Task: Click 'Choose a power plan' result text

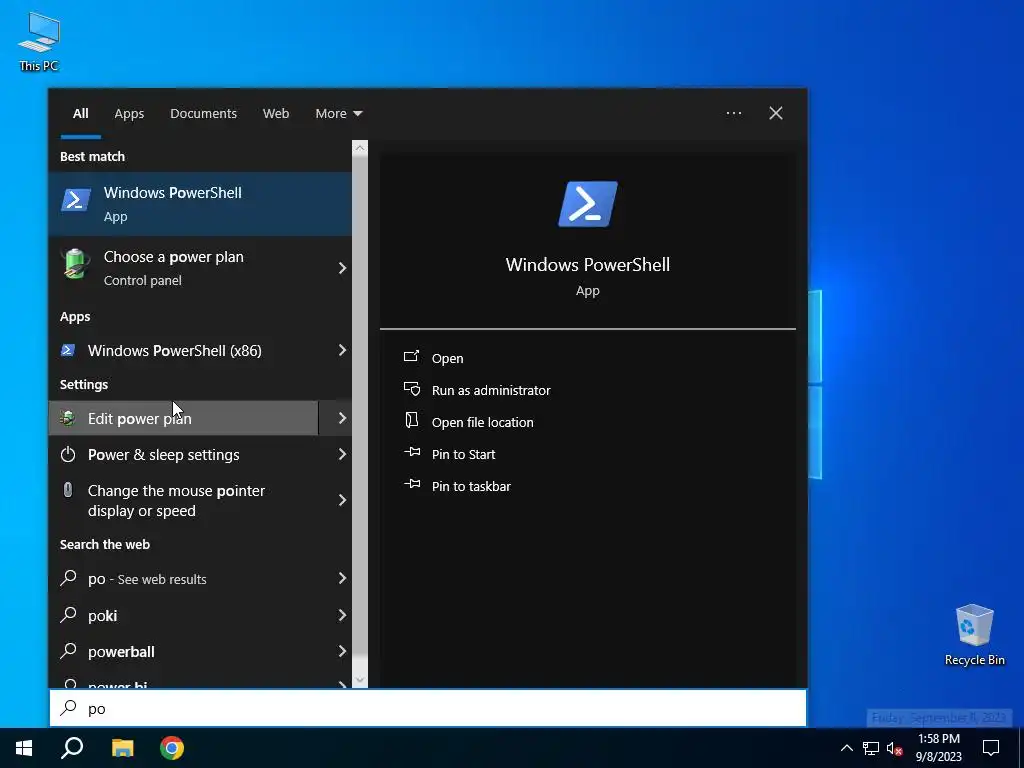Action: (174, 257)
